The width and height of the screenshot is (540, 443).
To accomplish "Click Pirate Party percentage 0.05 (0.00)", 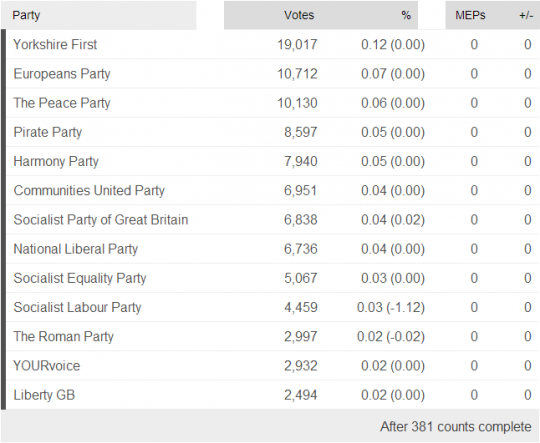I will [393, 133].
